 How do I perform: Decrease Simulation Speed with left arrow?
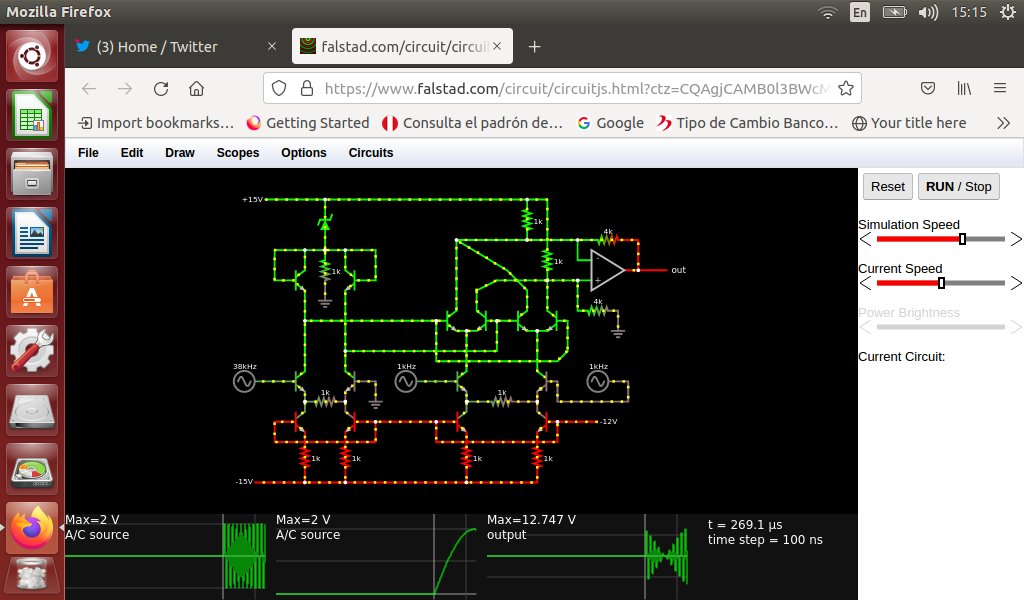[x=865, y=239]
